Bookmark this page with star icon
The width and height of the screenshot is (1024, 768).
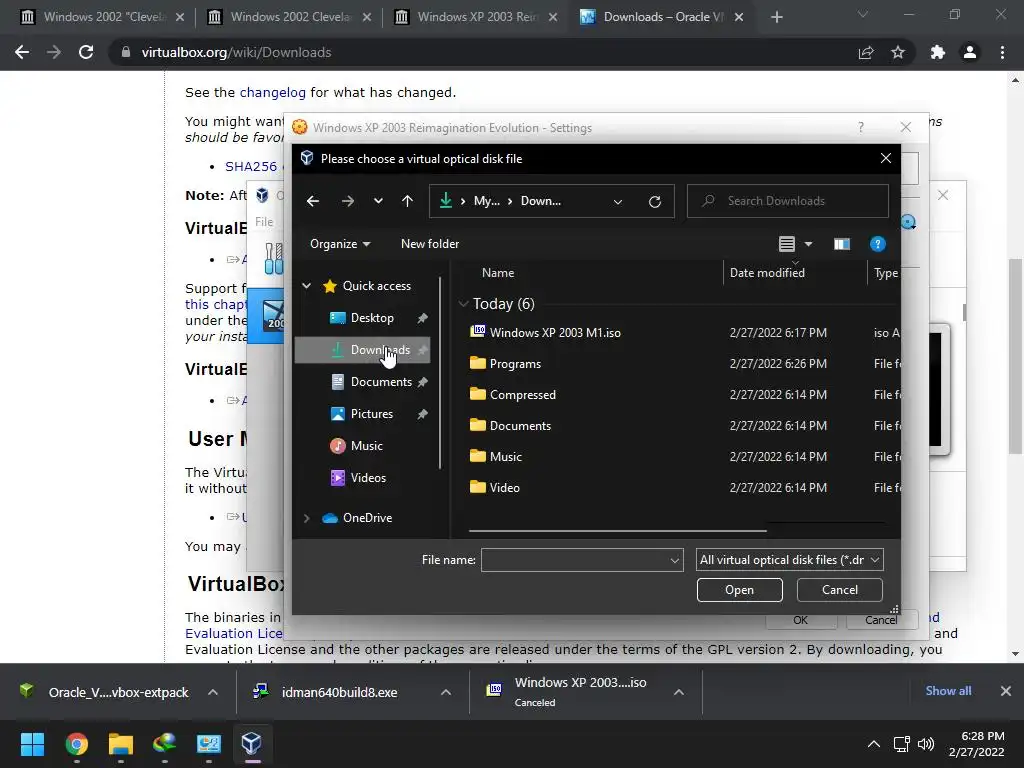click(898, 52)
